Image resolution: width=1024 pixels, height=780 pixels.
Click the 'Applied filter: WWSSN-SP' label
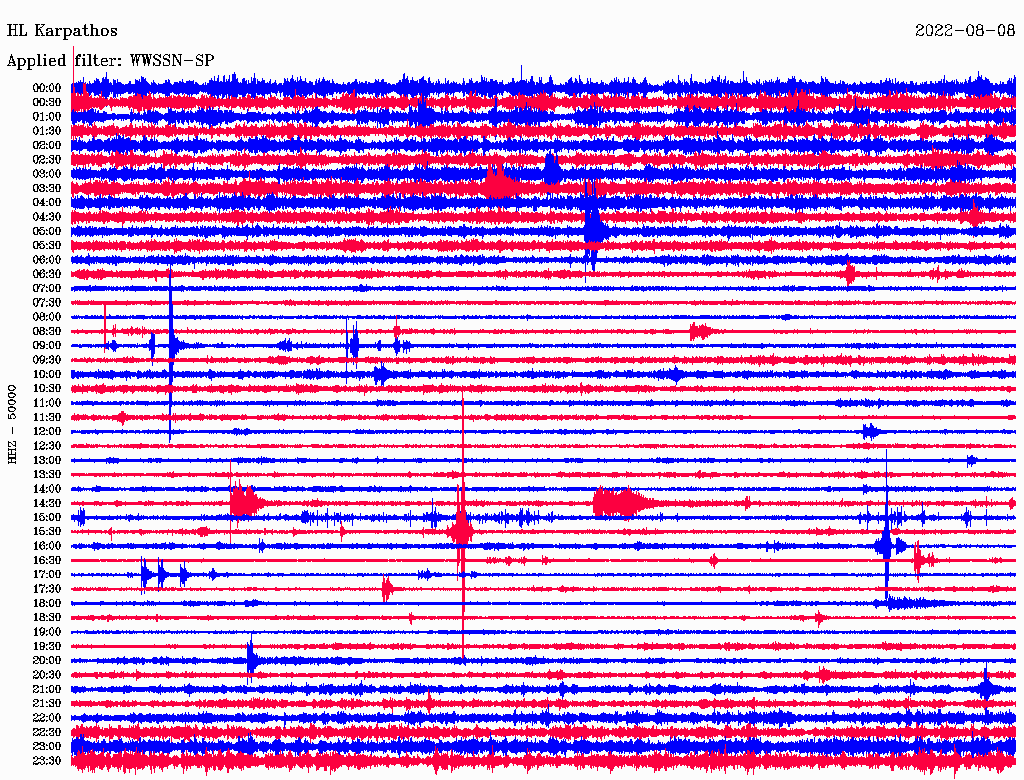(x=110, y=61)
